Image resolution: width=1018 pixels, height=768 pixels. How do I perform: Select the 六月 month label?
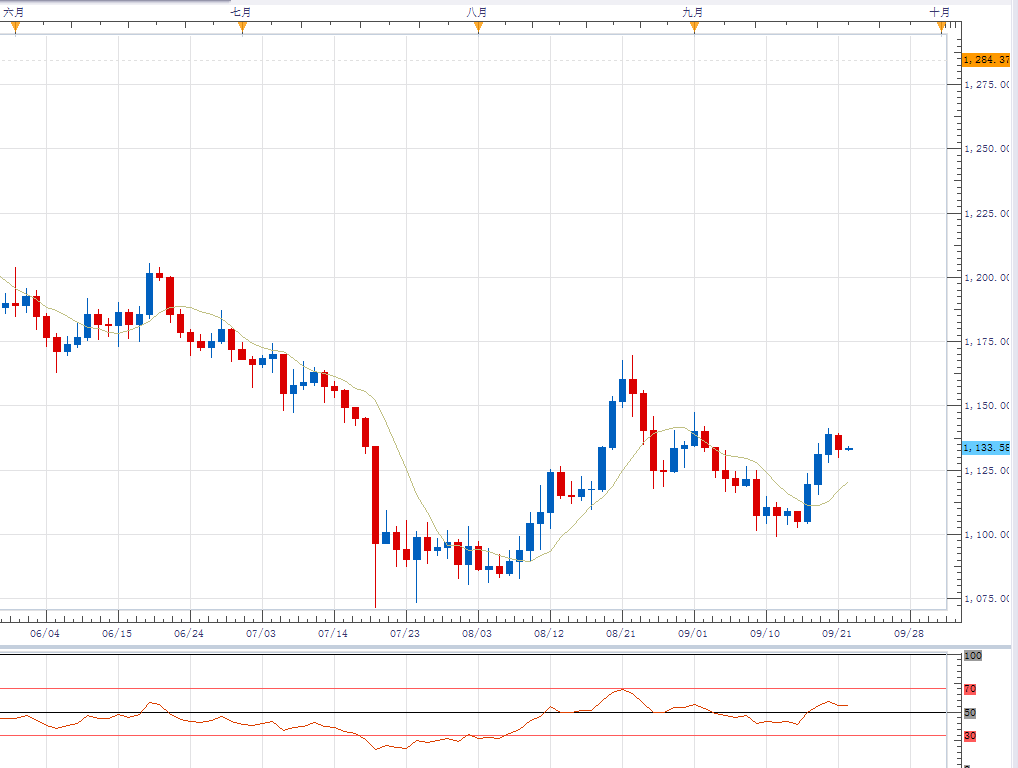point(14,12)
